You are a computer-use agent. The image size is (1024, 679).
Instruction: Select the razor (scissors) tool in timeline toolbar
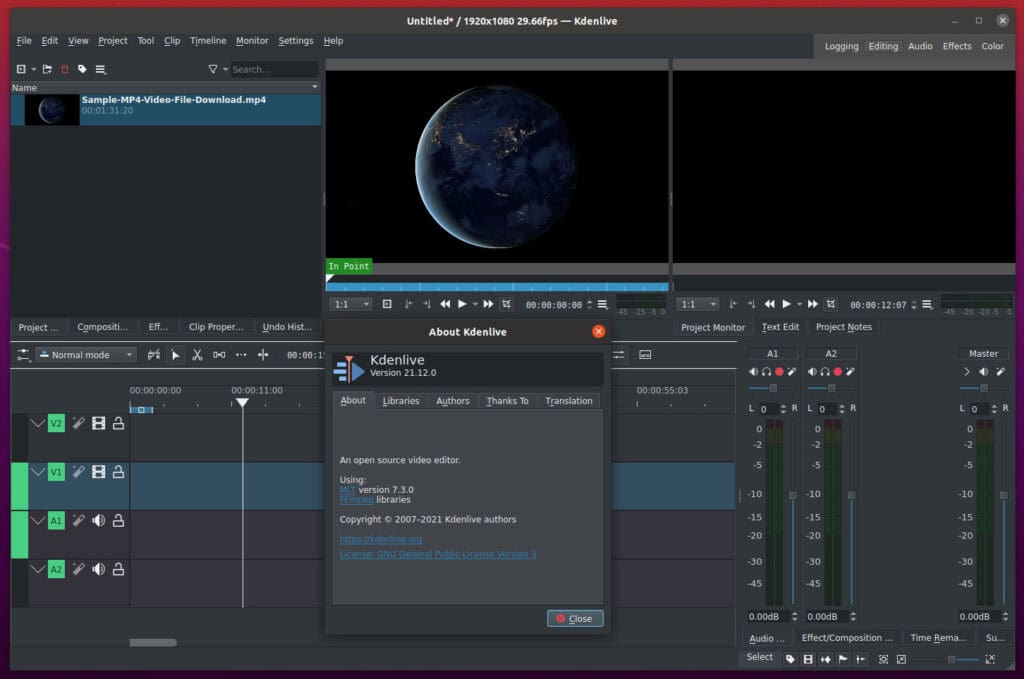197,355
